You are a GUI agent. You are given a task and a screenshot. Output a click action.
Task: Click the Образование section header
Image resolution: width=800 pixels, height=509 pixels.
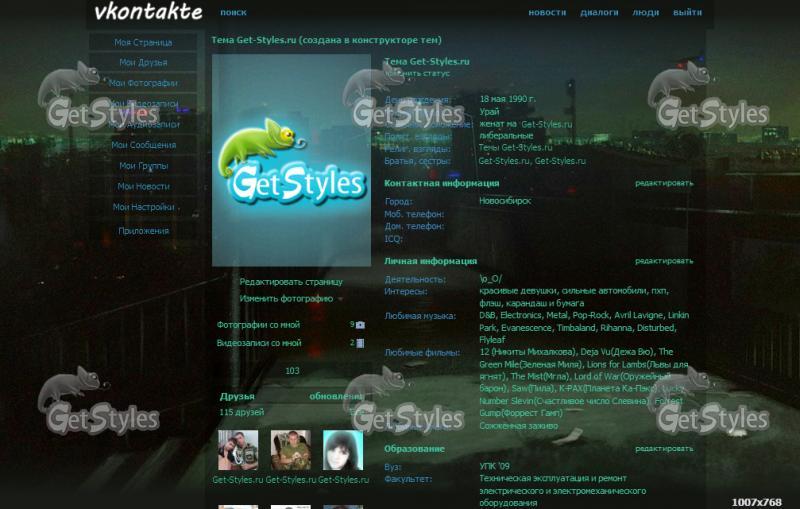(414, 449)
